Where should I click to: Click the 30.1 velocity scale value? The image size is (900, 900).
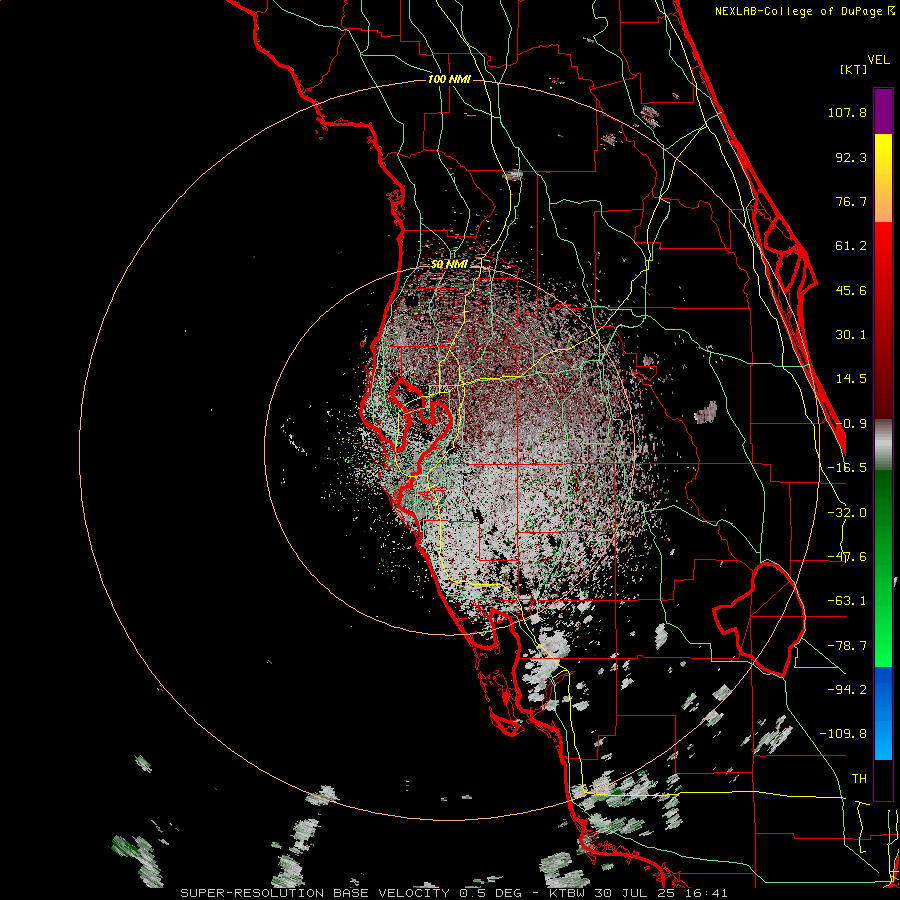tap(851, 335)
